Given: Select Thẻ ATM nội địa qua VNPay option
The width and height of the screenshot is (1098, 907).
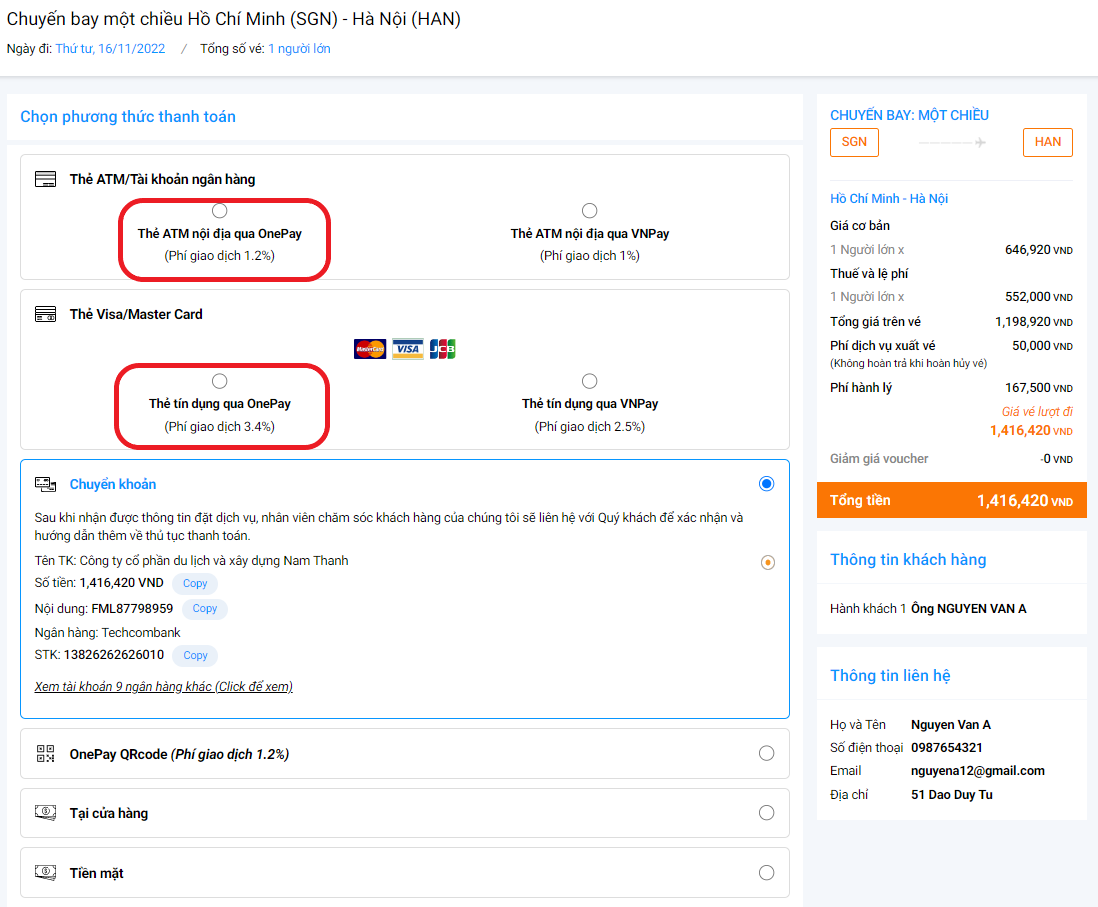Looking at the screenshot, I should point(590,211).
